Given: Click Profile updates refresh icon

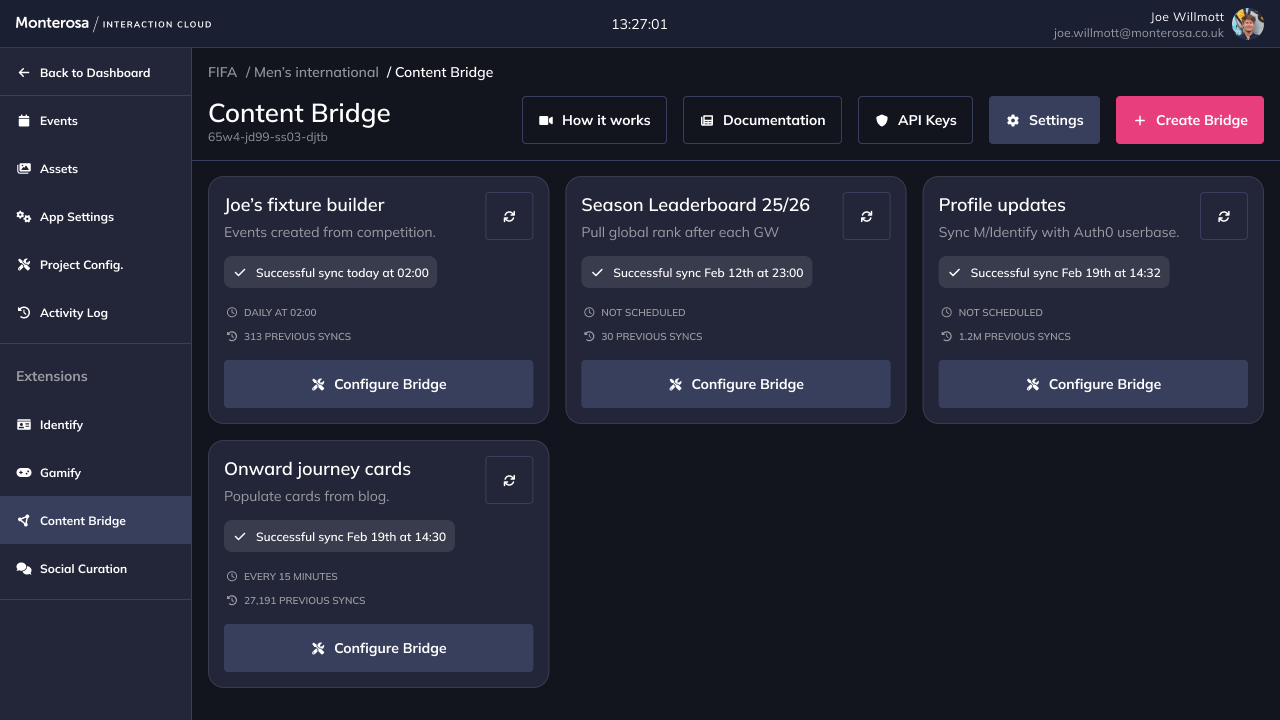Looking at the screenshot, I should (1223, 216).
